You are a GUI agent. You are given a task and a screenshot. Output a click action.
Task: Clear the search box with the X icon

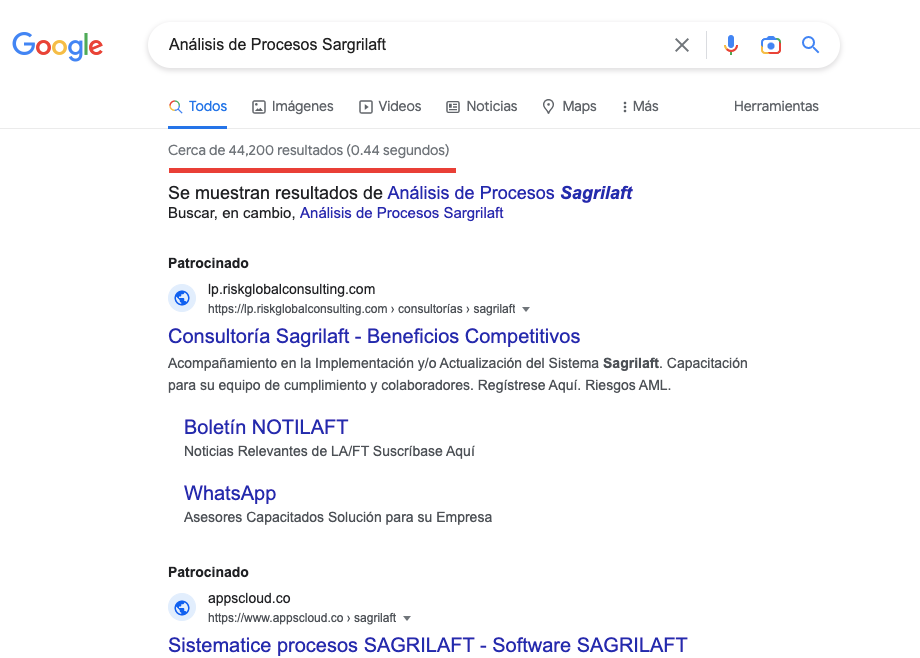682,45
